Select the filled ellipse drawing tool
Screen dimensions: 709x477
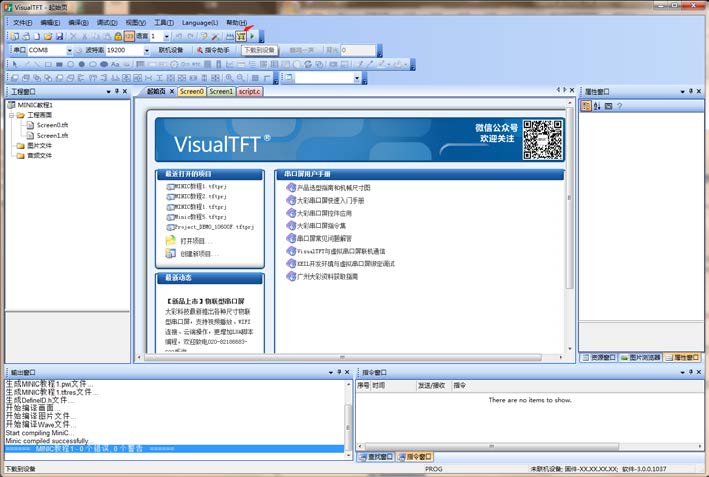click(x=104, y=64)
